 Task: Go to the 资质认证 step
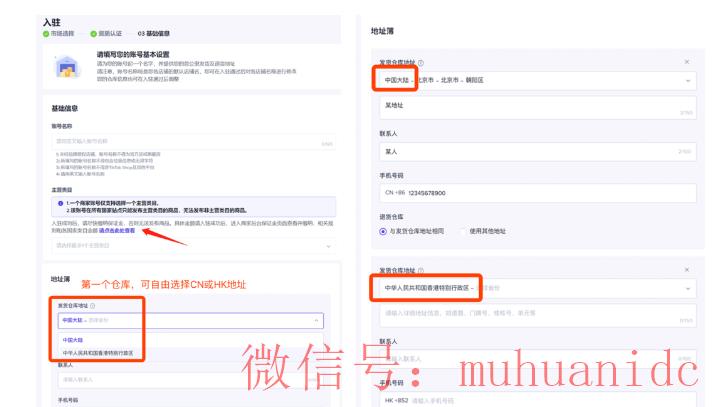[110, 34]
